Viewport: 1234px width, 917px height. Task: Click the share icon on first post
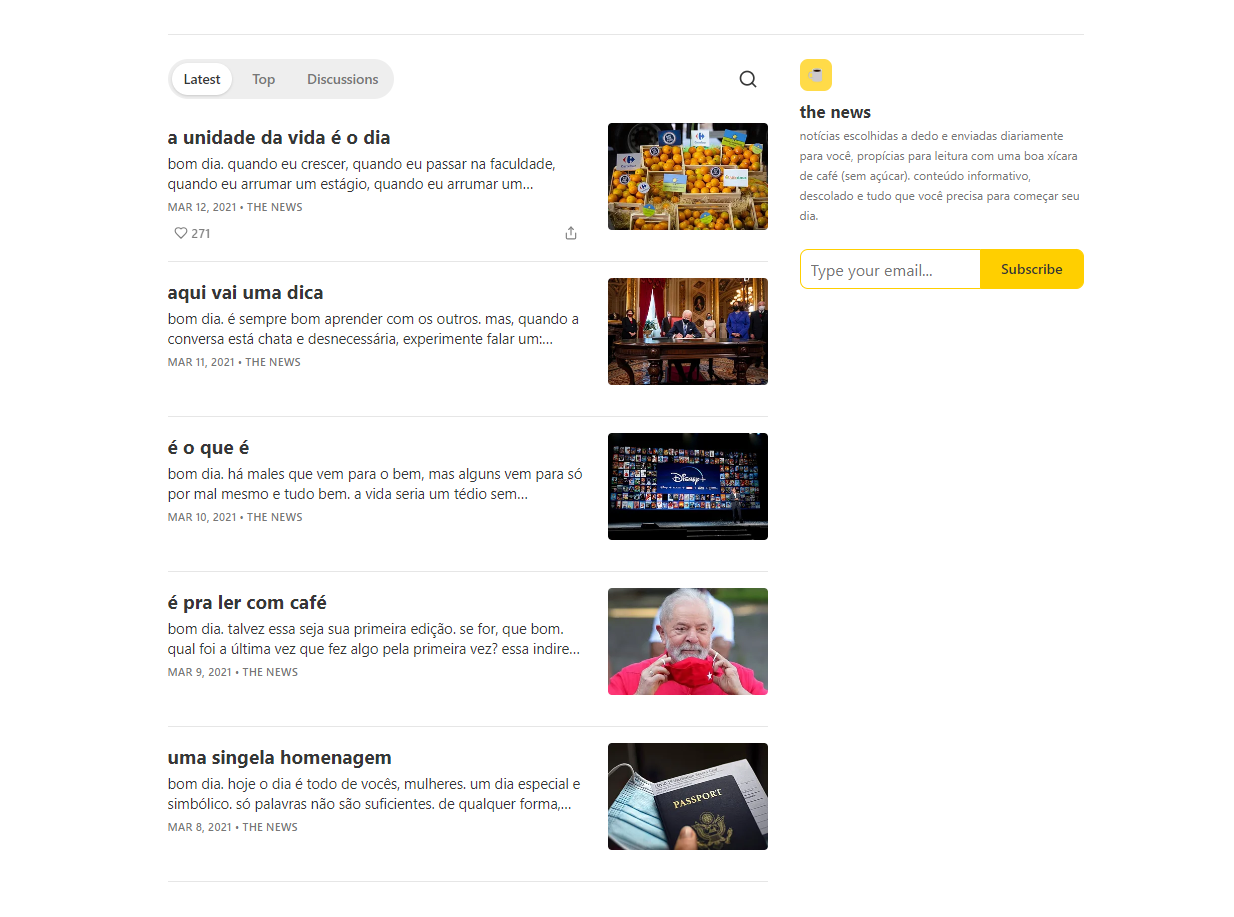(571, 233)
